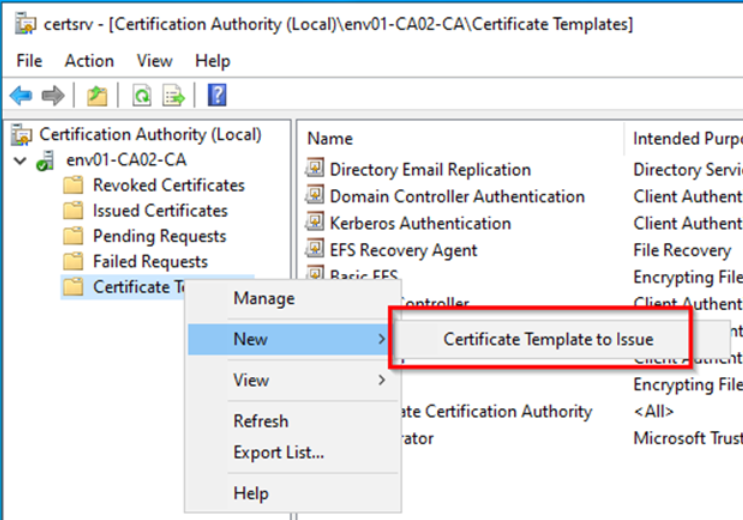Click the Export List toolbar icon
The width and height of the screenshot is (743, 520).
tap(173, 96)
